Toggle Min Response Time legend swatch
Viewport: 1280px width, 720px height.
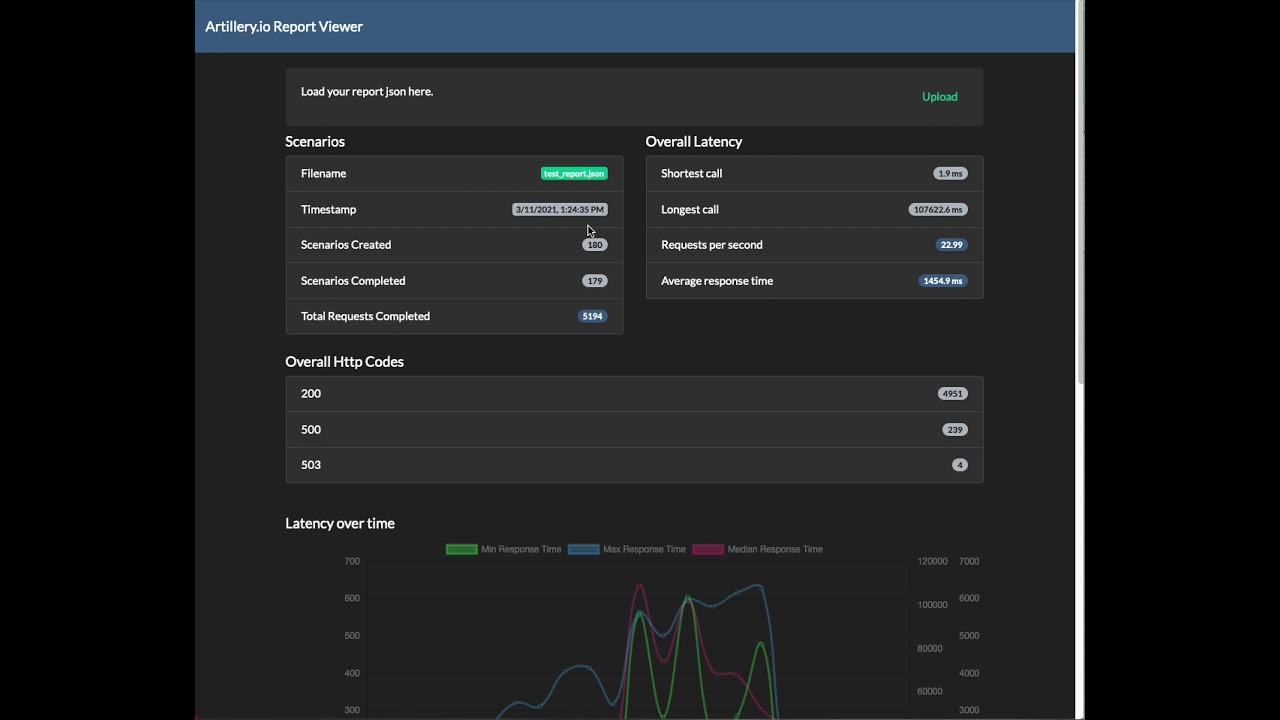461,549
